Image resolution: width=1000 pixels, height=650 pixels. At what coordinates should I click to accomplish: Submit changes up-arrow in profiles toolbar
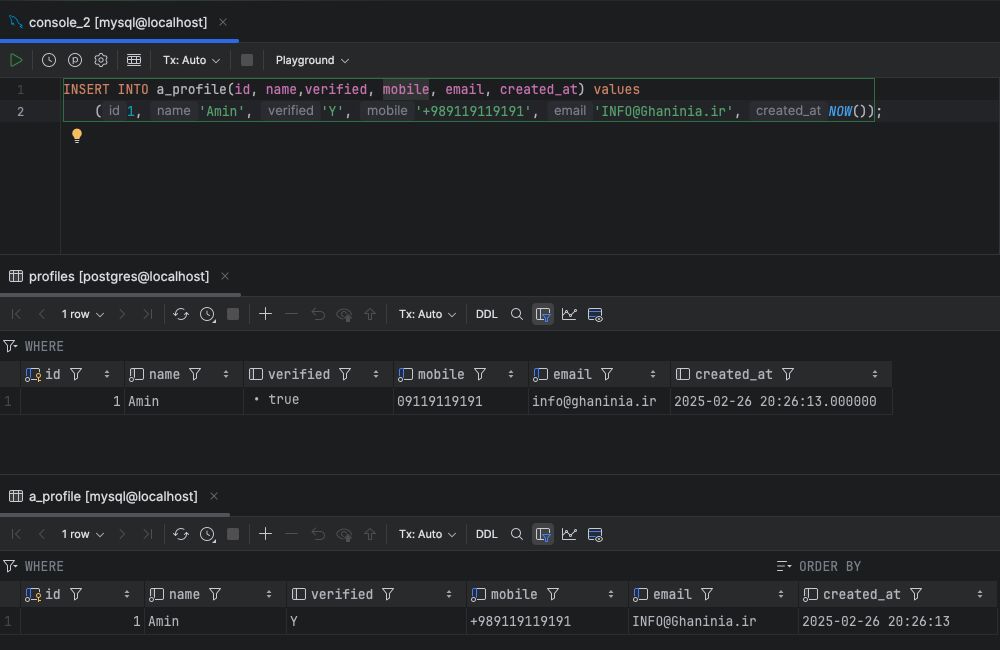point(370,314)
